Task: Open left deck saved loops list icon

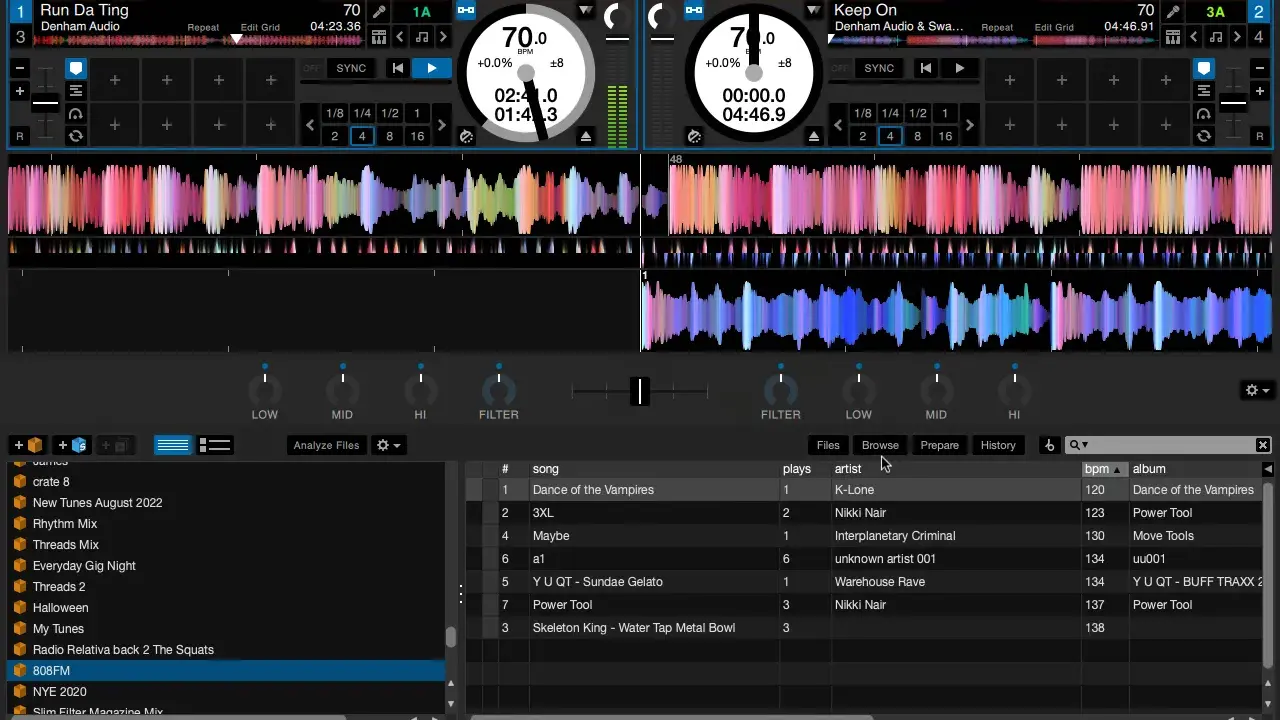Action: click(x=75, y=91)
